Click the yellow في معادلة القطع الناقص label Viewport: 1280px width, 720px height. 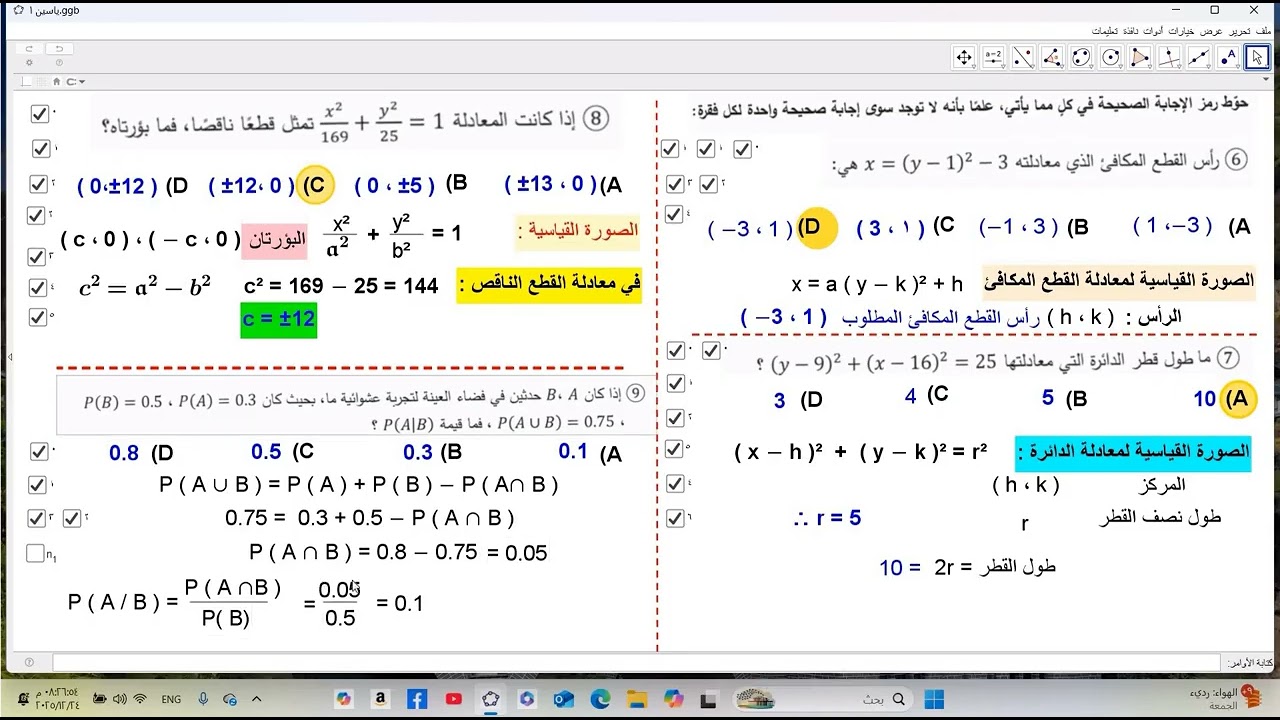pyautogui.click(x=549, y=285)
